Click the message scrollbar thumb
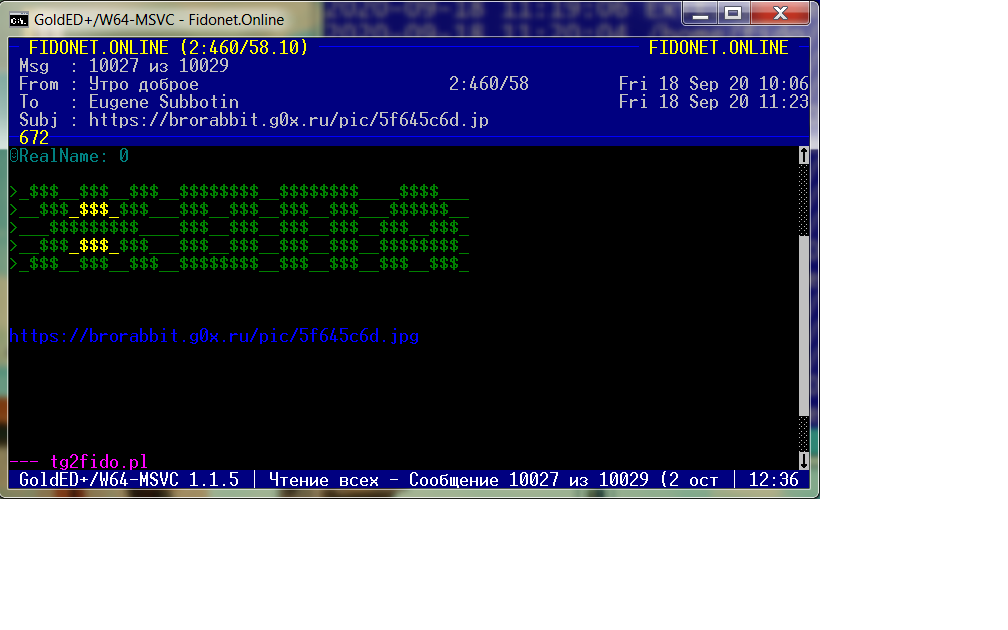 pyautogui.click(x=804, y=326)
